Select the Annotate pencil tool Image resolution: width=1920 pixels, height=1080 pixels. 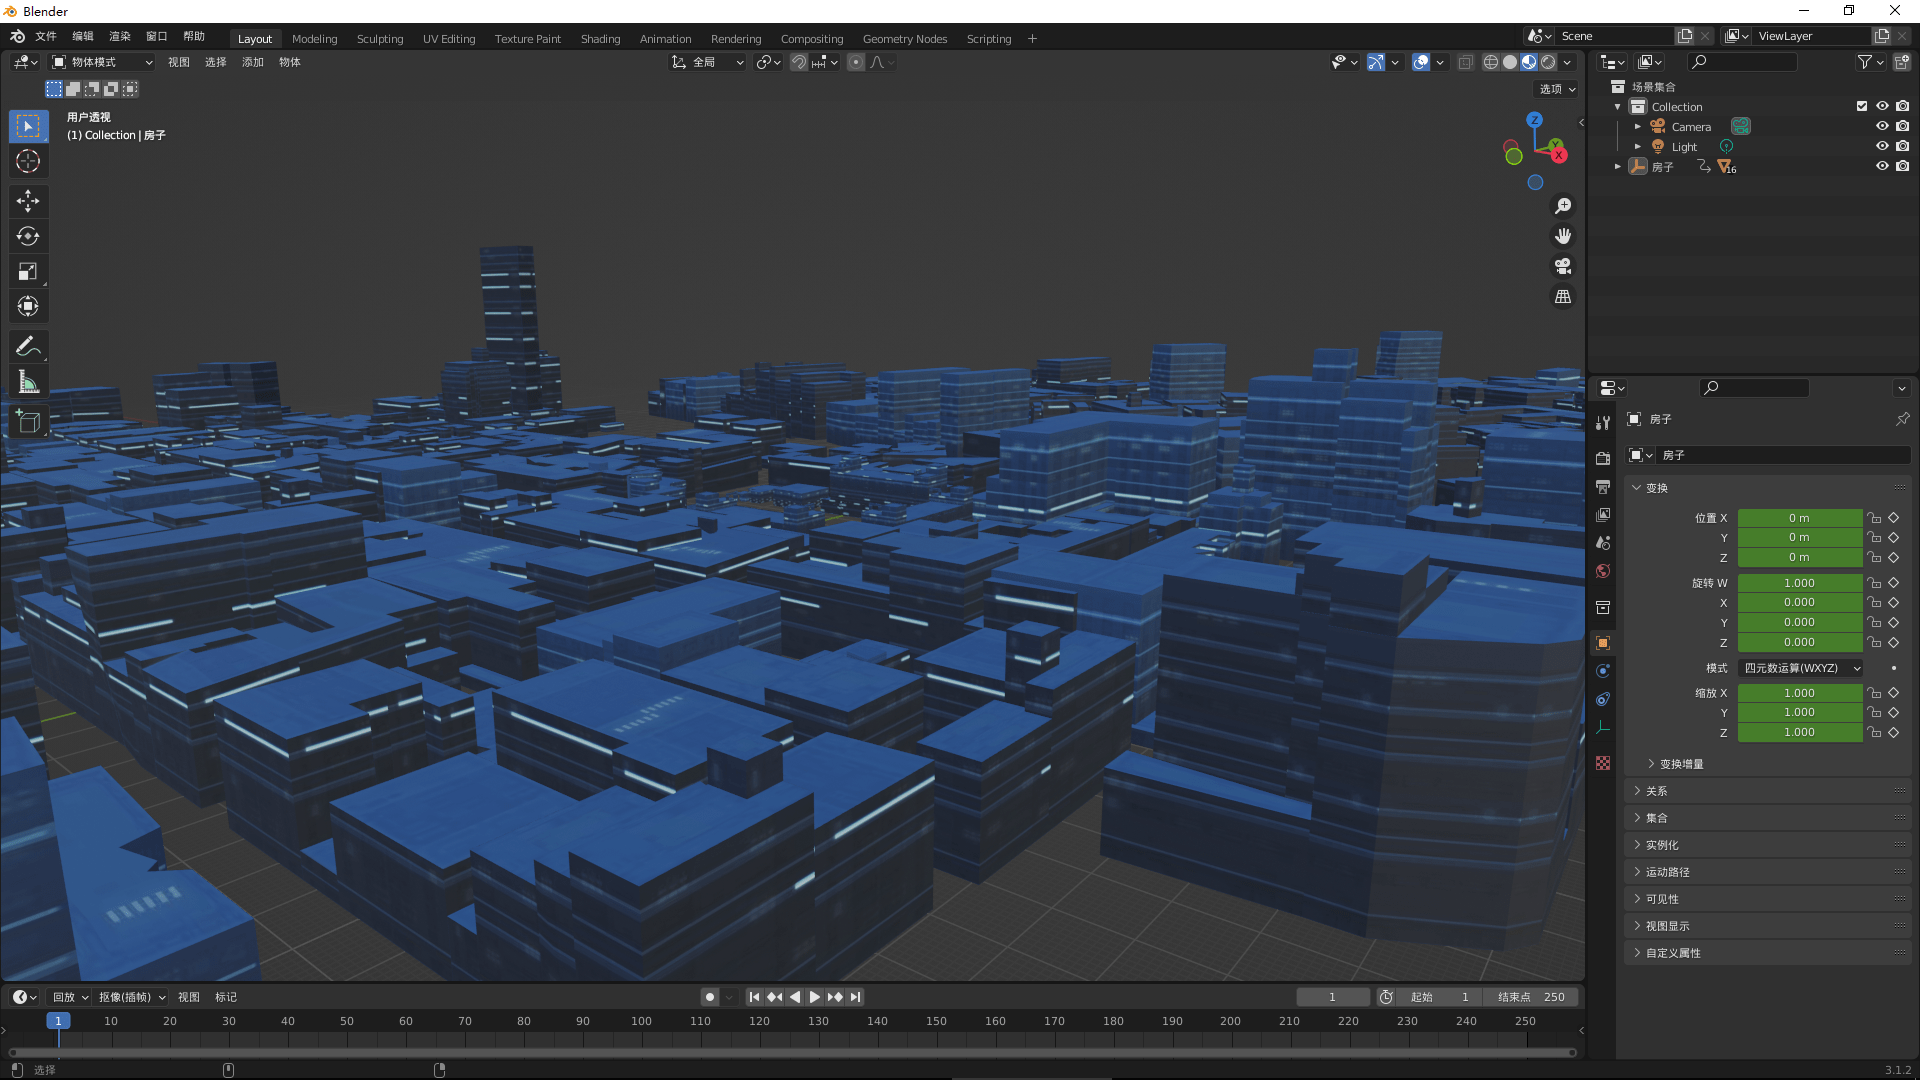[x=28, y=347]
